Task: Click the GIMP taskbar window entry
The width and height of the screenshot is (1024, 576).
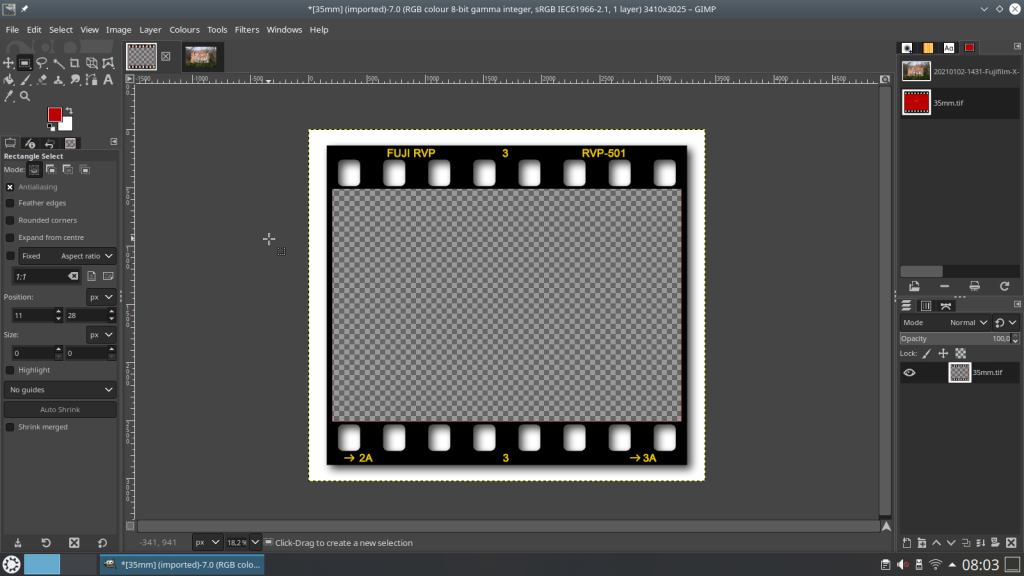Action: pos(182,564)
